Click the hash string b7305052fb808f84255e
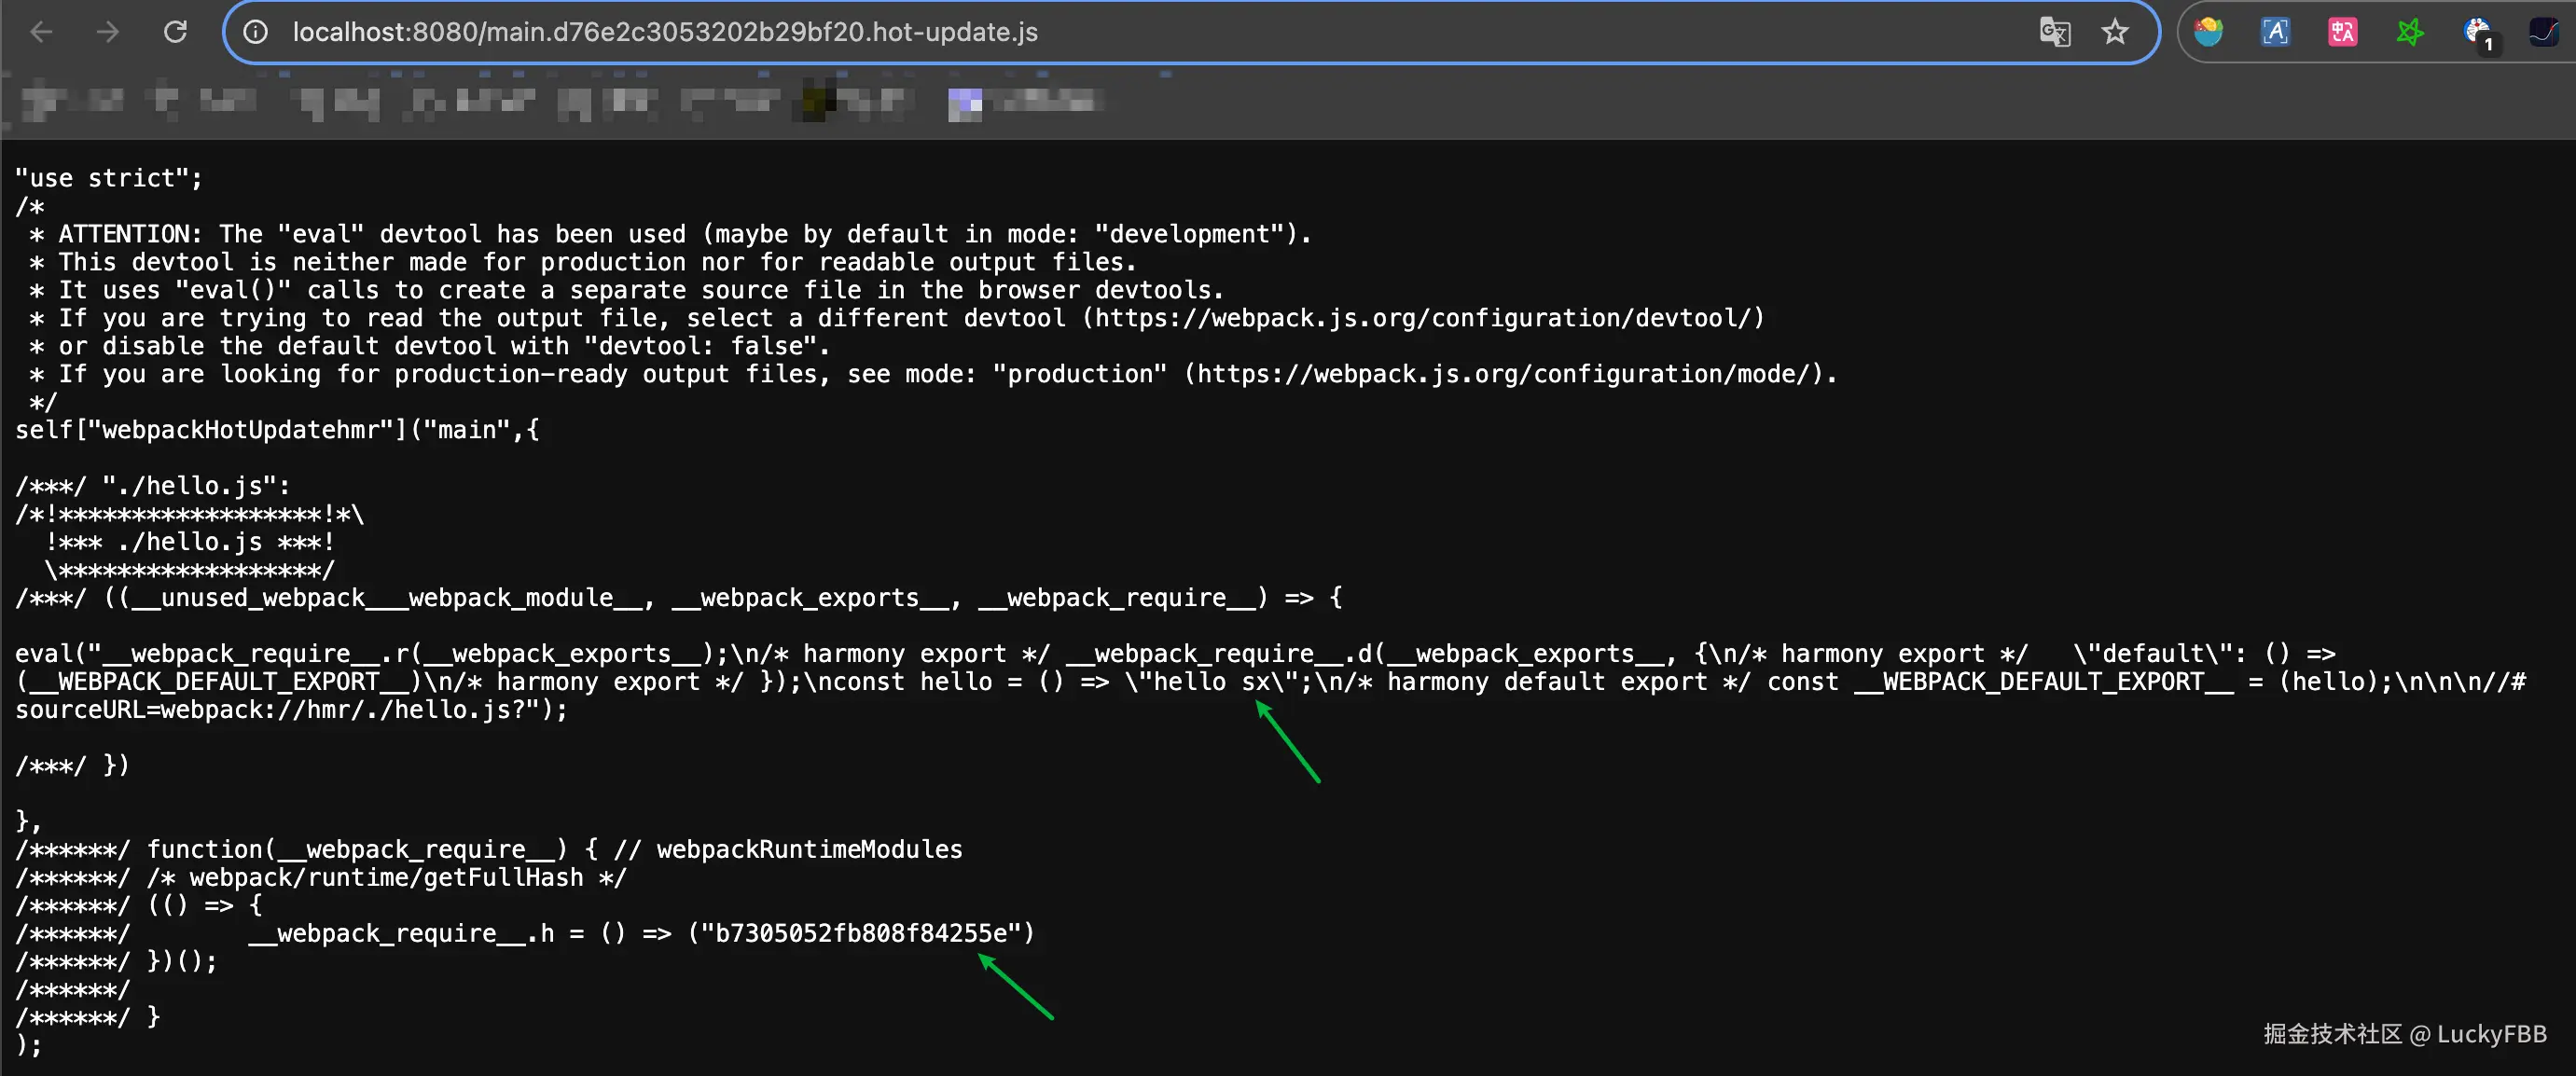The image size is (2576, 1076). pos(861,933)
